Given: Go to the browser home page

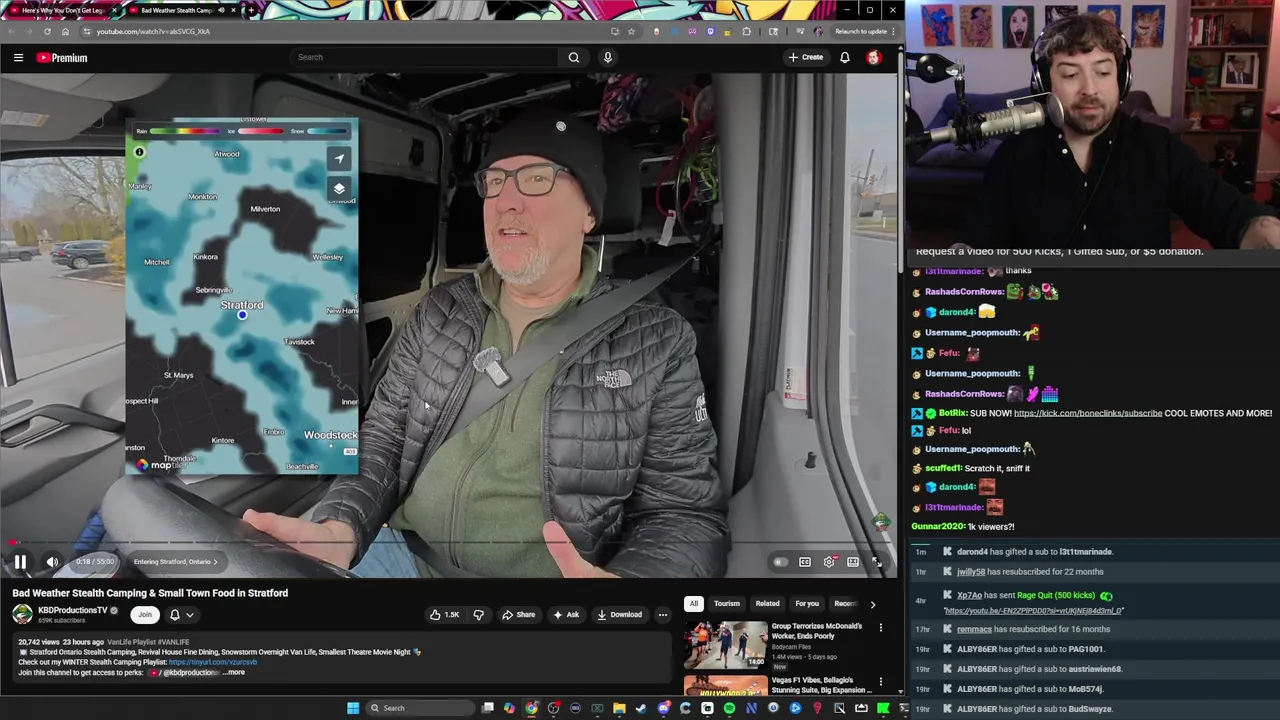Looking at the screenshot, I should point(65,31).
